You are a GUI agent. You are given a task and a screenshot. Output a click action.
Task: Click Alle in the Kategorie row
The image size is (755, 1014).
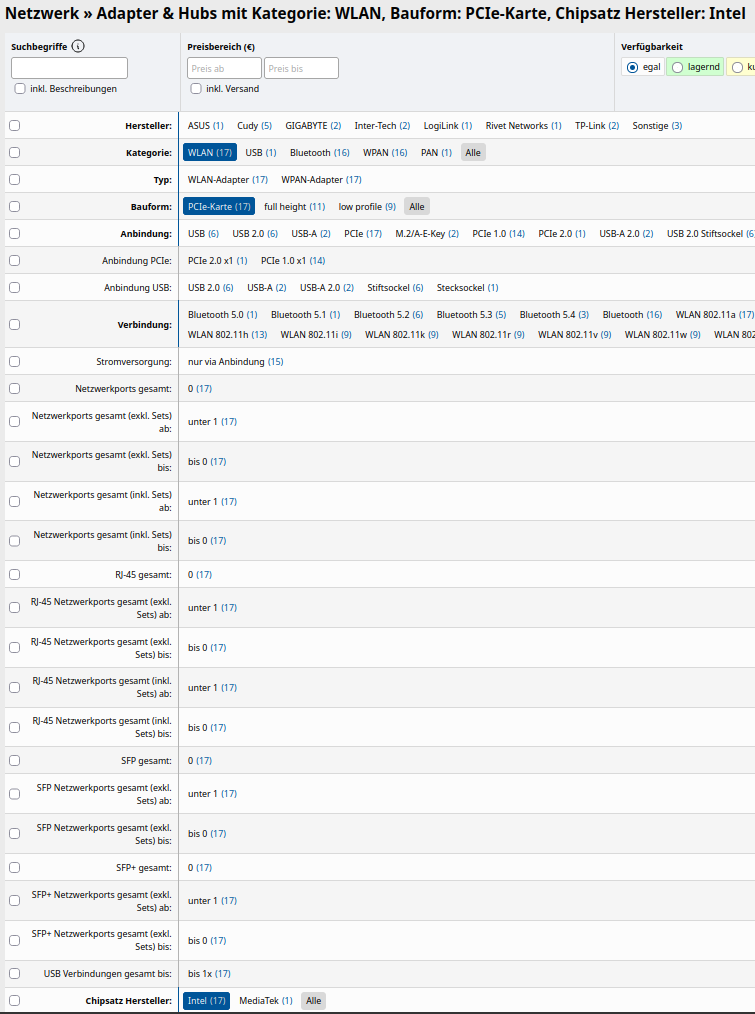point(473,153)
